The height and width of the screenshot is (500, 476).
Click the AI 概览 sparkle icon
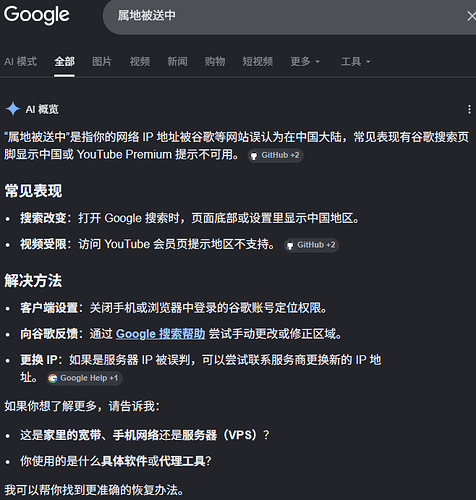tap(13, 109)
